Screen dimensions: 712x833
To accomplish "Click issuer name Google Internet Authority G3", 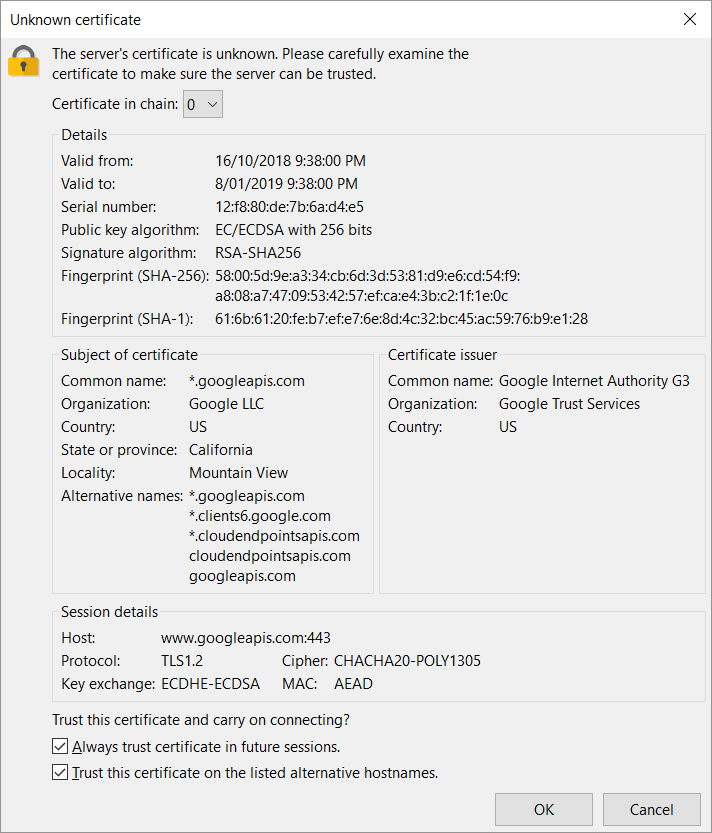I will [x=594, y=381].
